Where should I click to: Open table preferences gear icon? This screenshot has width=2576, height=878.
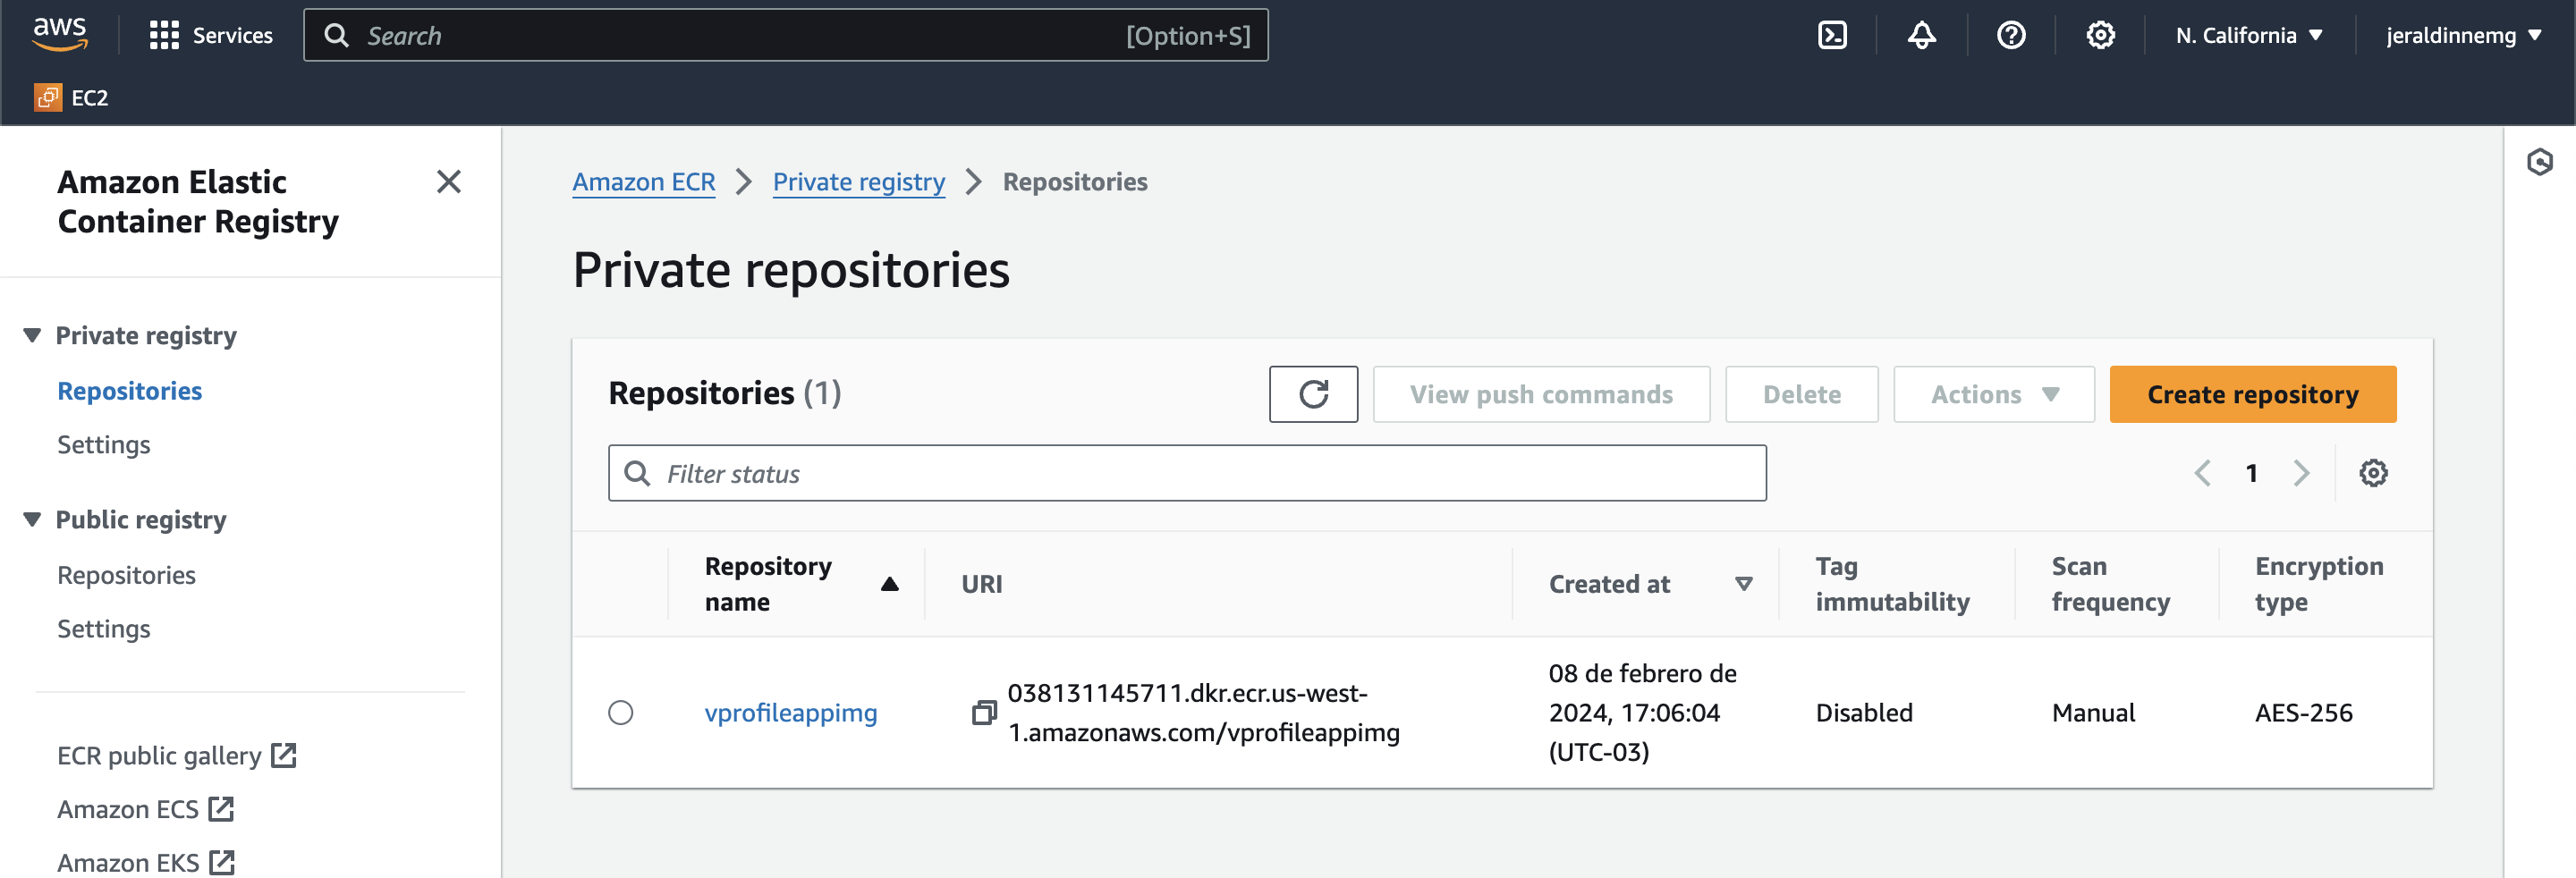pos(2373,473)
